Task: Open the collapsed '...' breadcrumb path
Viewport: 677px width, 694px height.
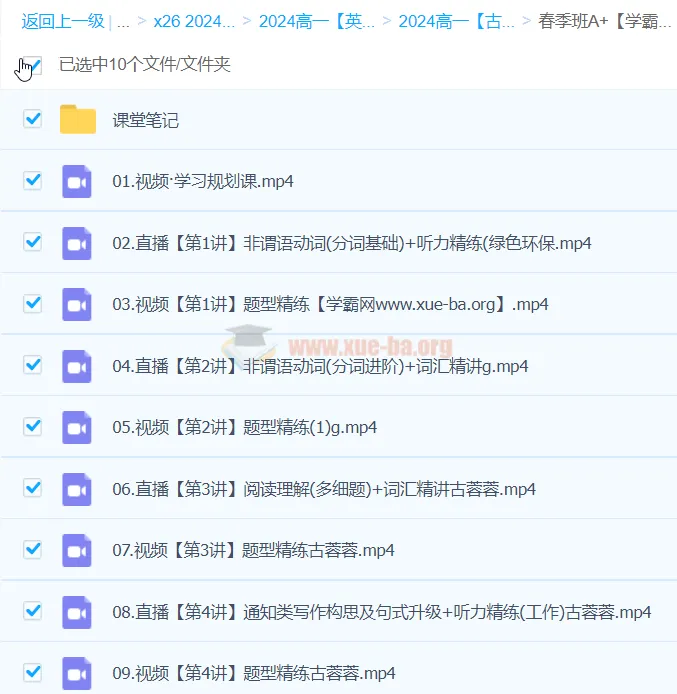Action: [x=123, y=22]
